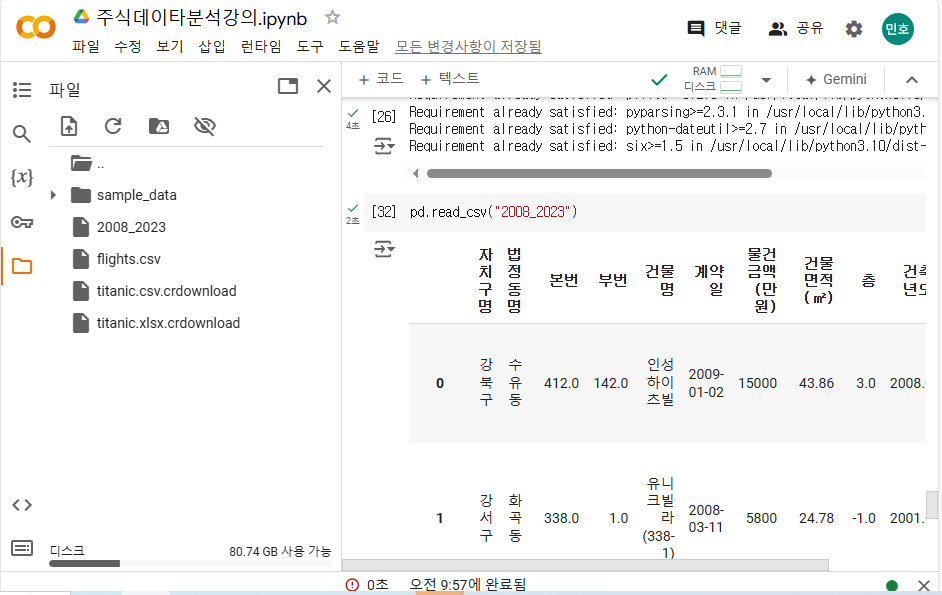This screenshot has width=942, height=595.
Task: Open the 도구 menu
Action: (310, 46)
